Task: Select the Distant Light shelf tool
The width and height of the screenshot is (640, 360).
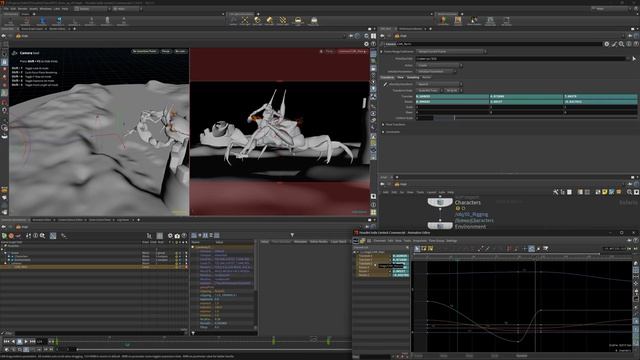Action: [282, 20]
